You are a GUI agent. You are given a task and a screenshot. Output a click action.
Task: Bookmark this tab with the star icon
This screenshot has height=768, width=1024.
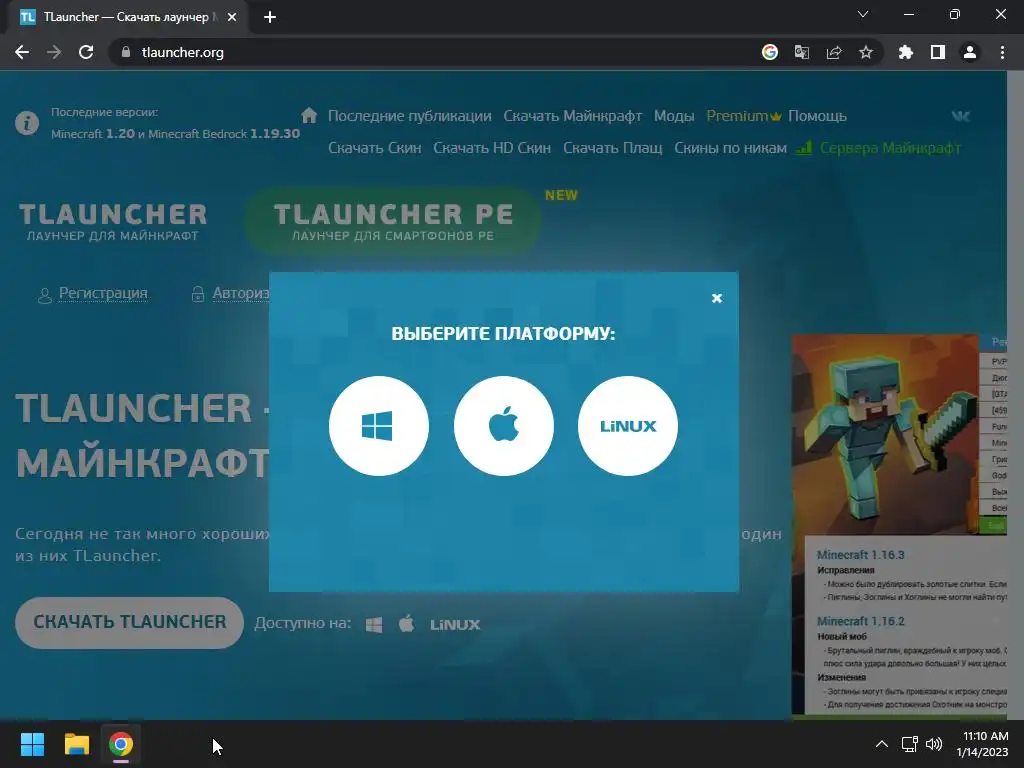pos(866,52)
